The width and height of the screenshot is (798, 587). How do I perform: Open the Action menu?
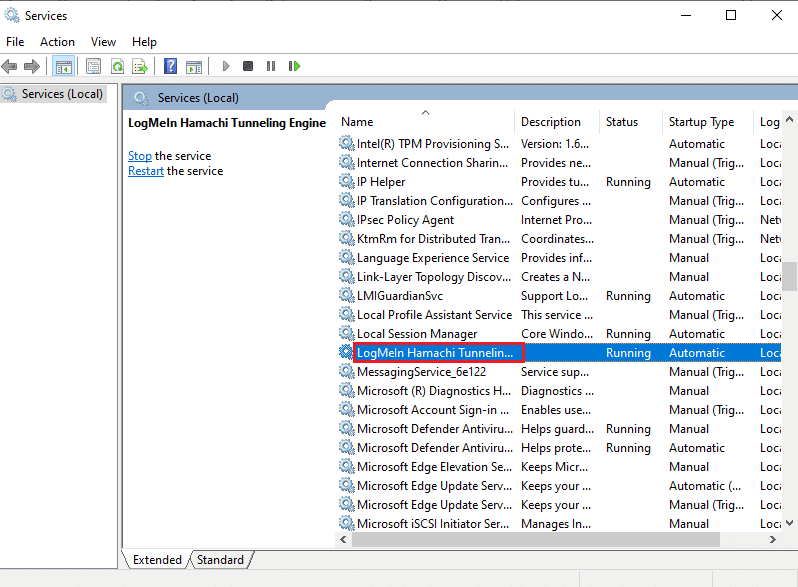pos(58,42)
